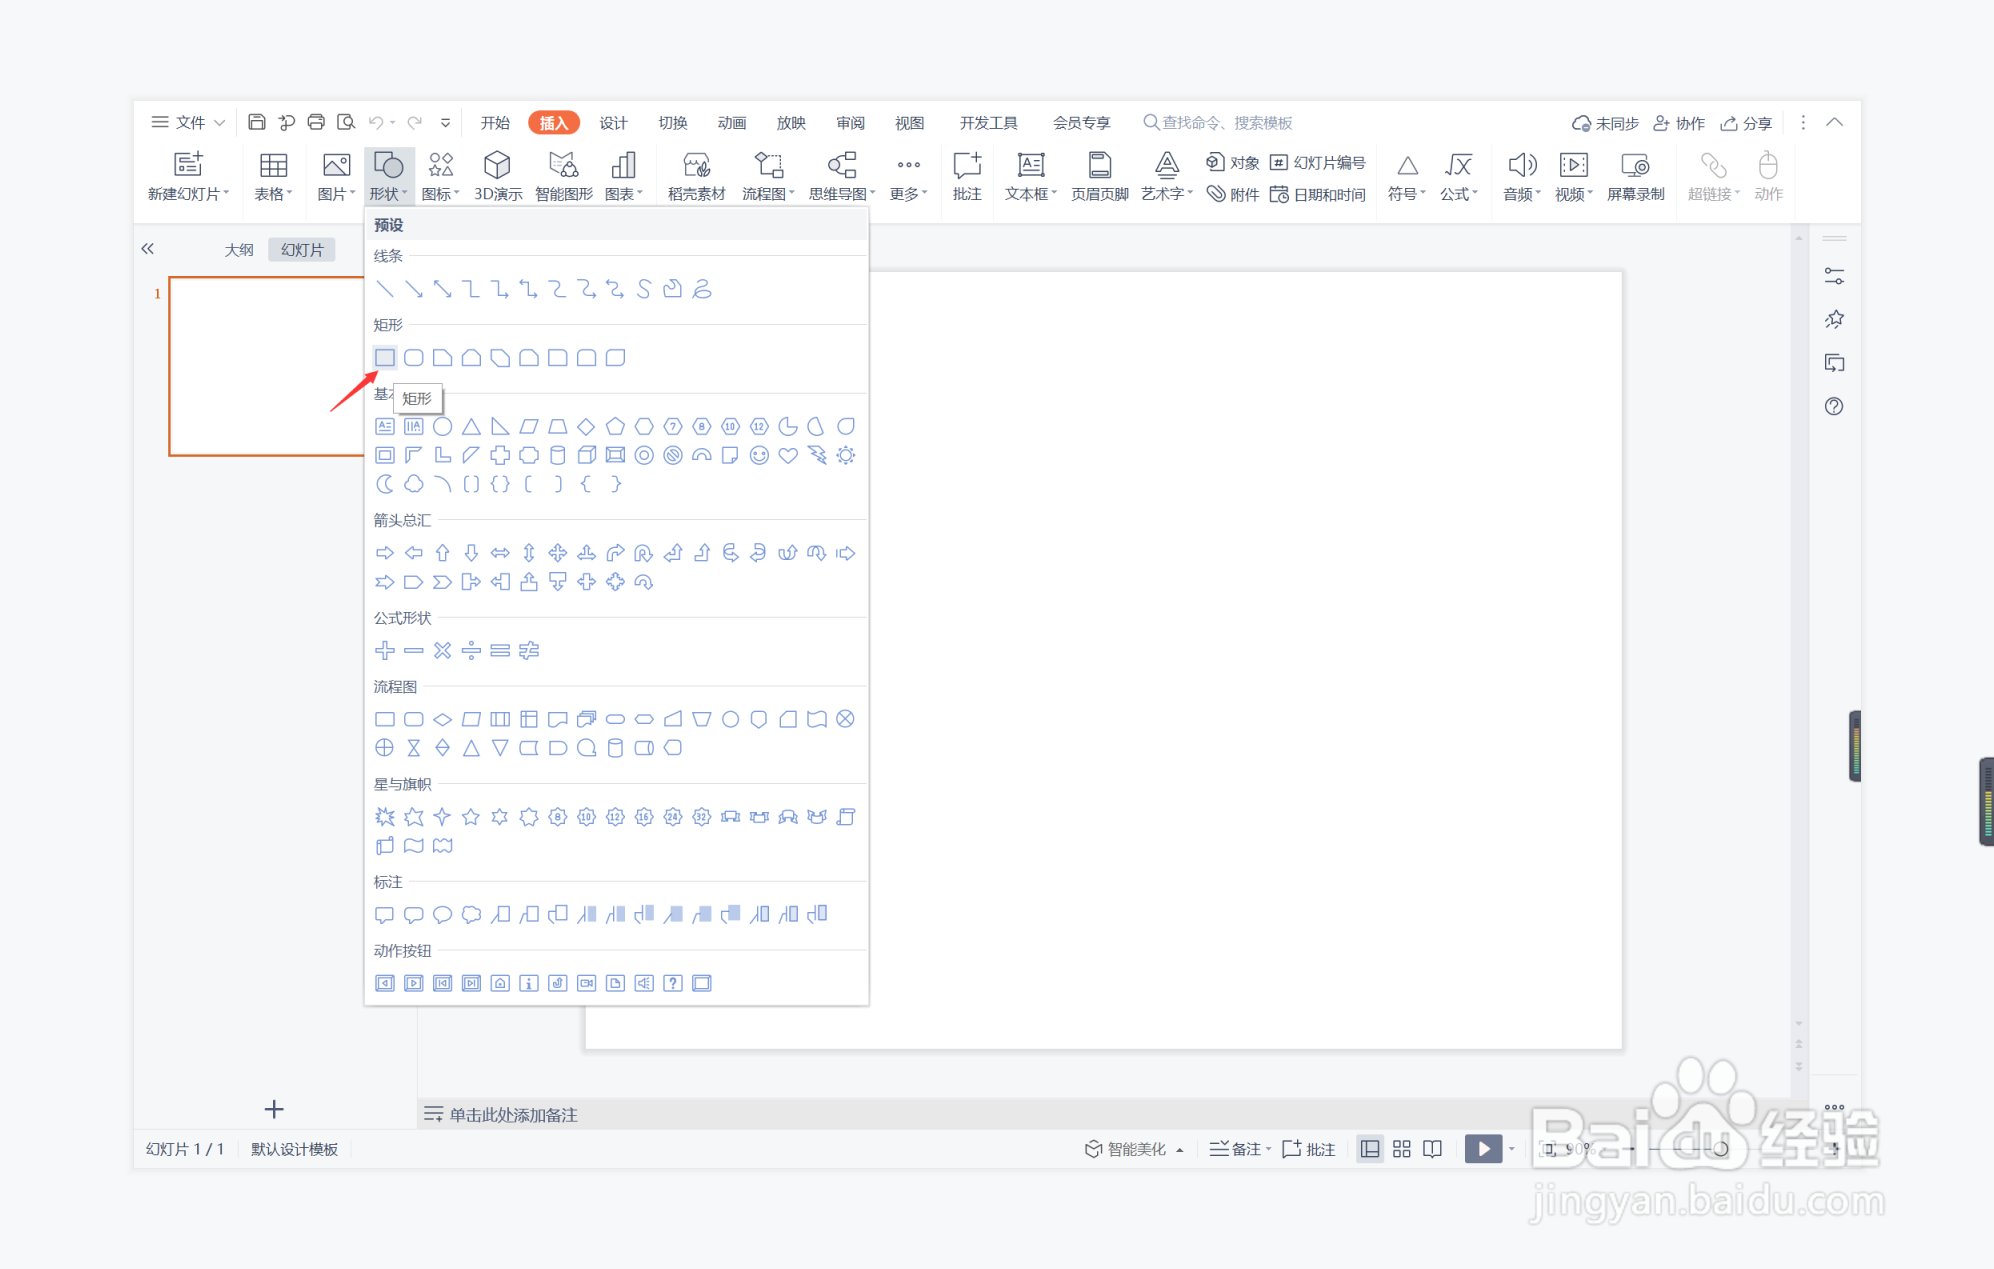Select the cloud callout shape under 标注
The image size is (1994, 1269).
471,914
